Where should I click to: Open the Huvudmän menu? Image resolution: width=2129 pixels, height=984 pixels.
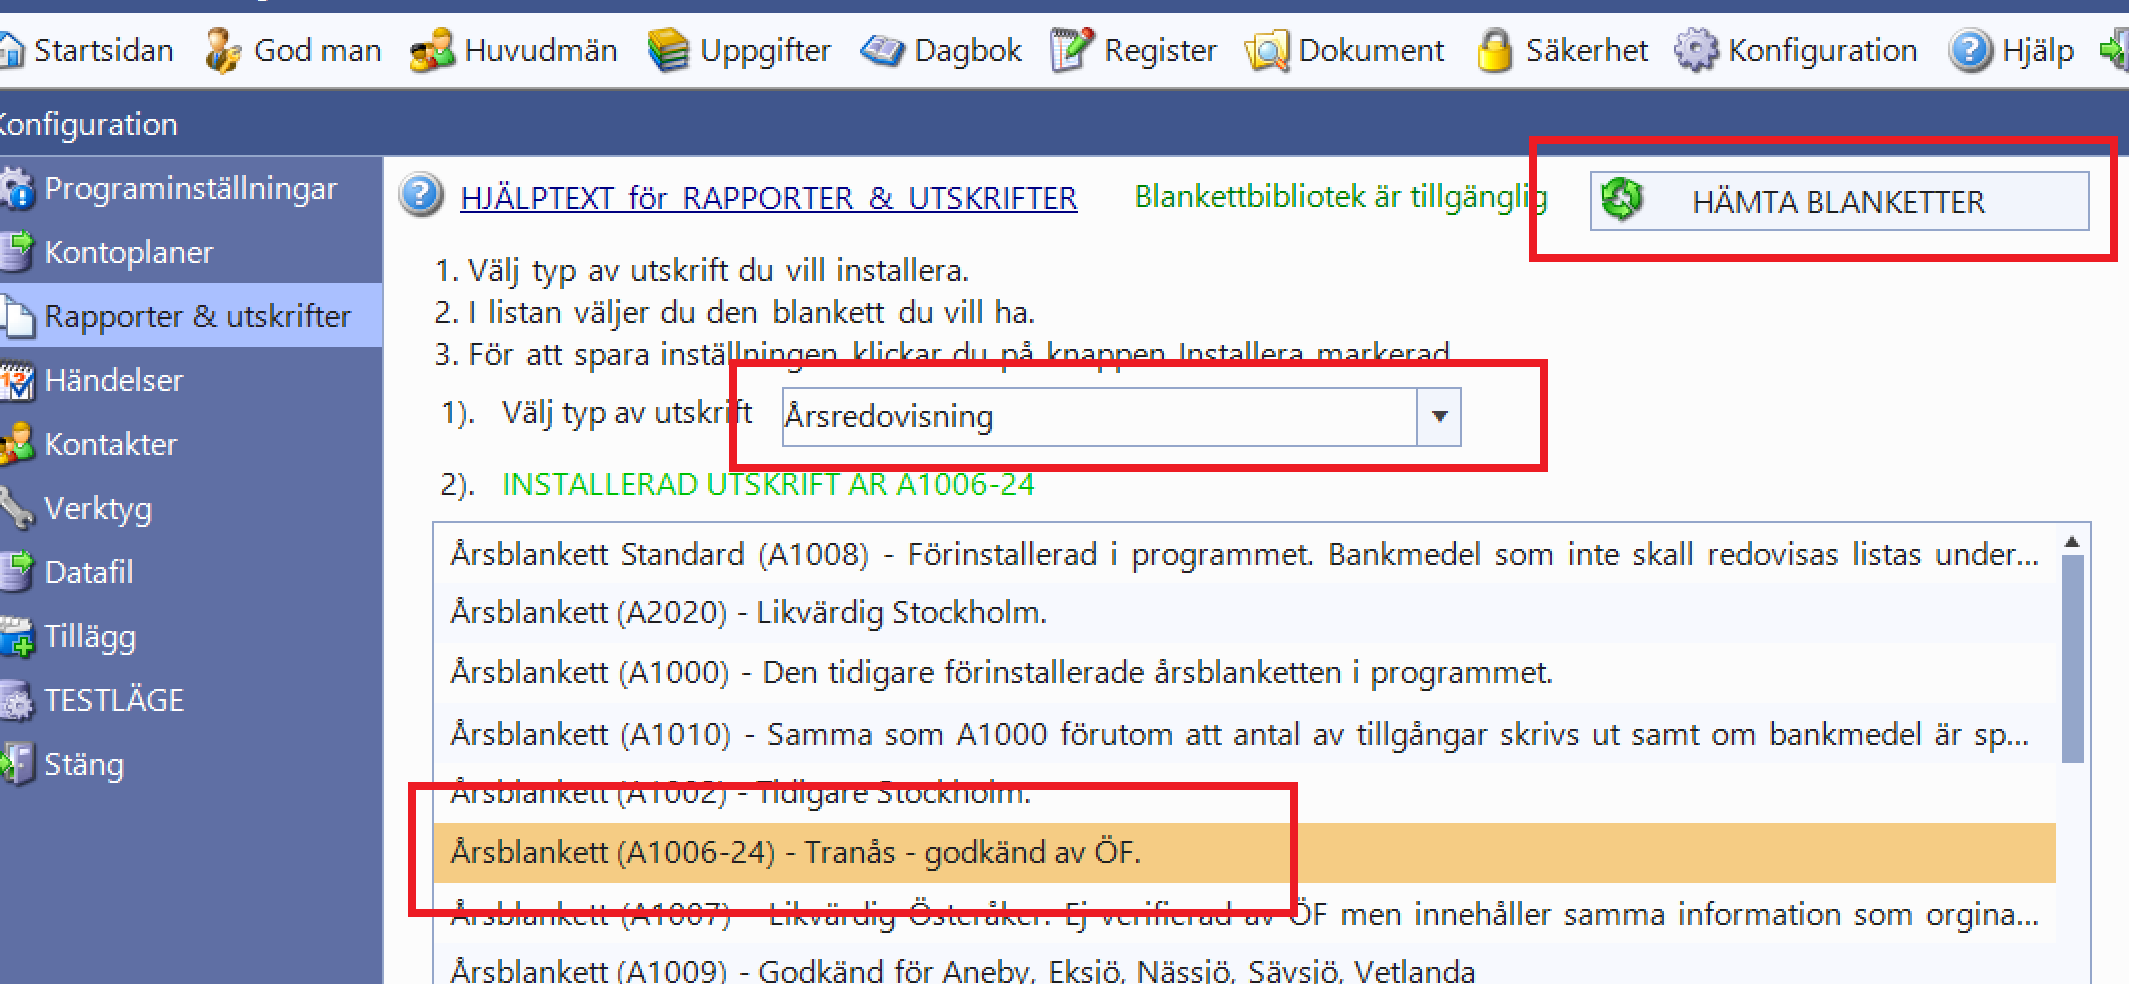coord(540,50)
